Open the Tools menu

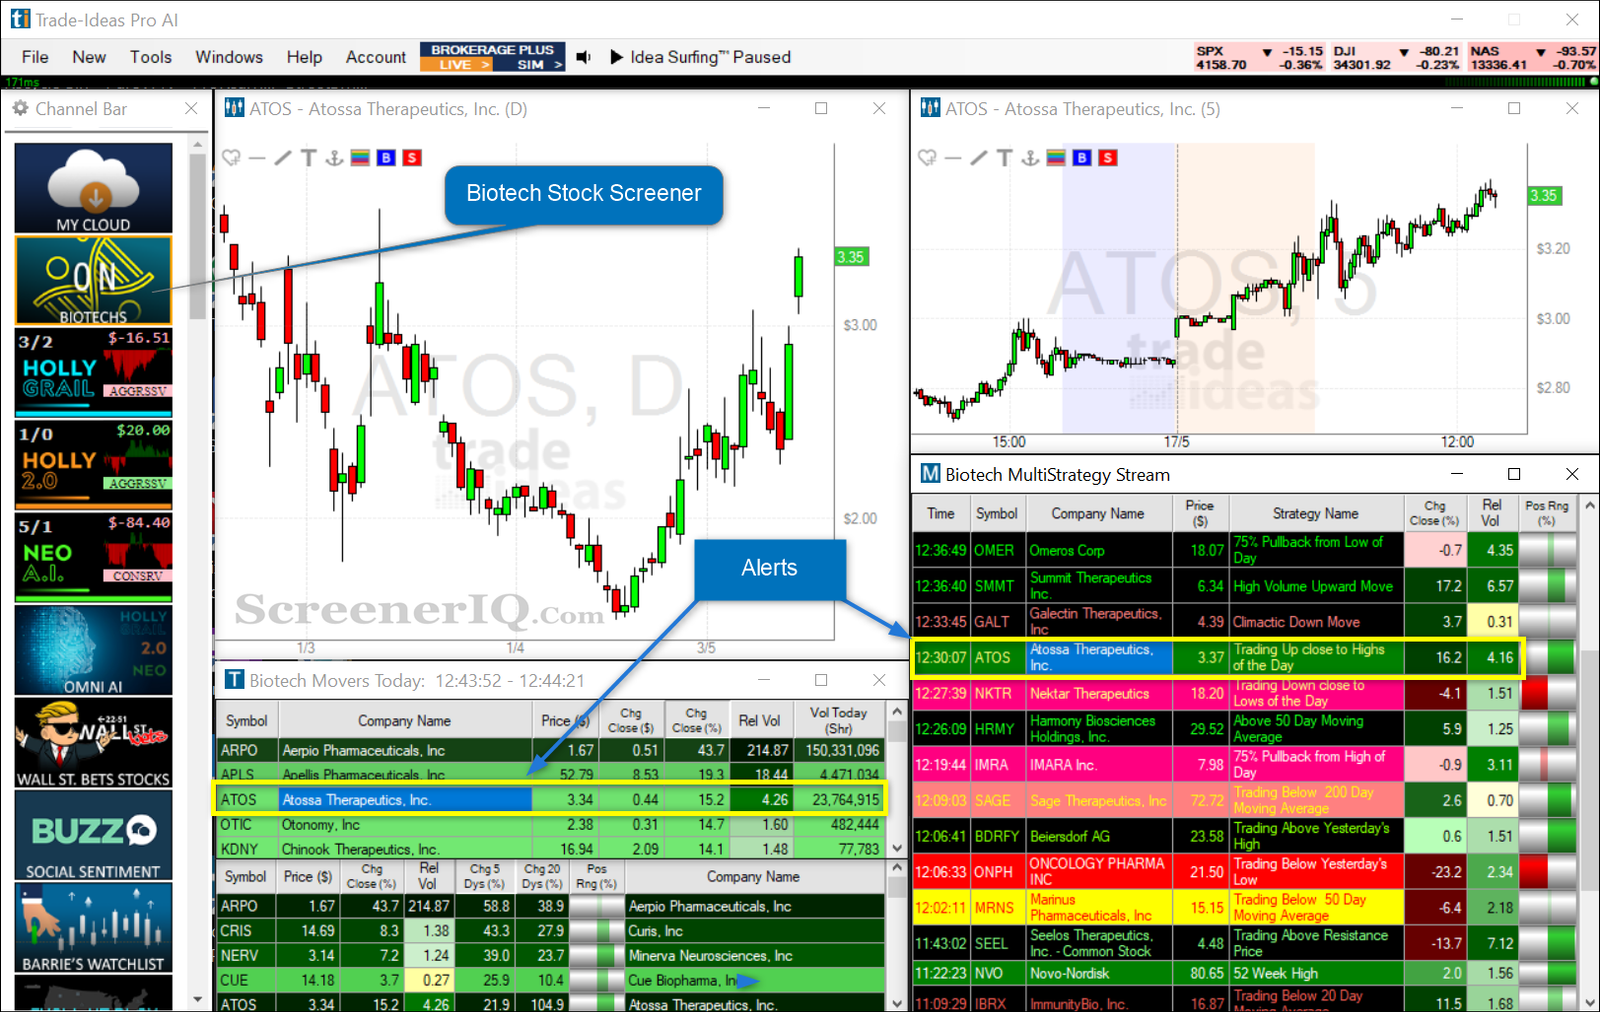pos(151,57)
